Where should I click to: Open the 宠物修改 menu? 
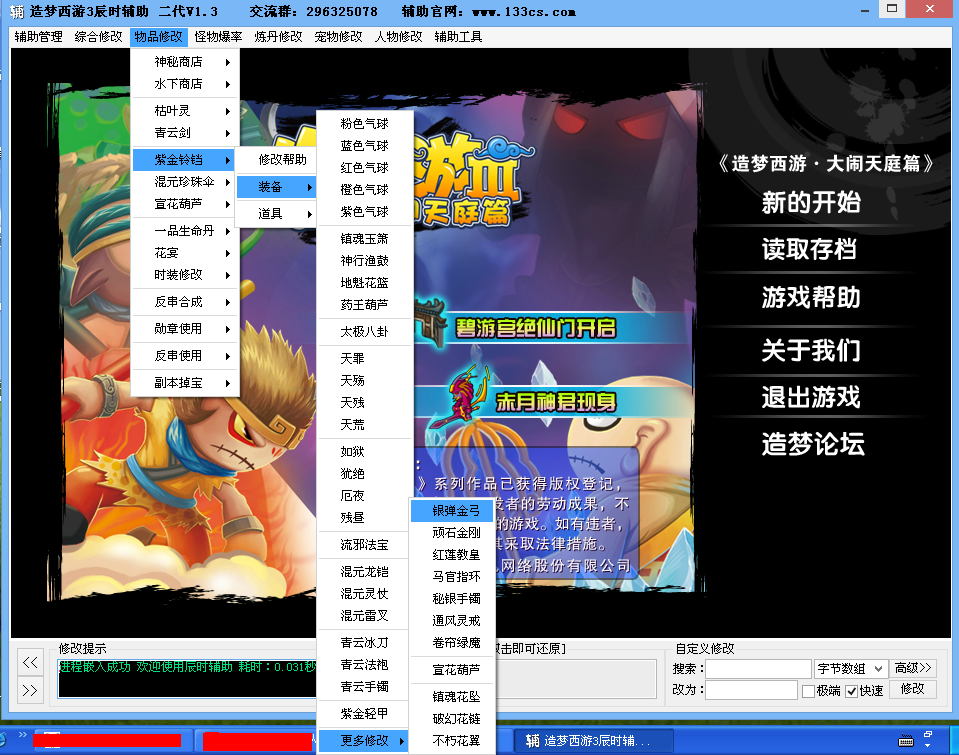[338, 37]
